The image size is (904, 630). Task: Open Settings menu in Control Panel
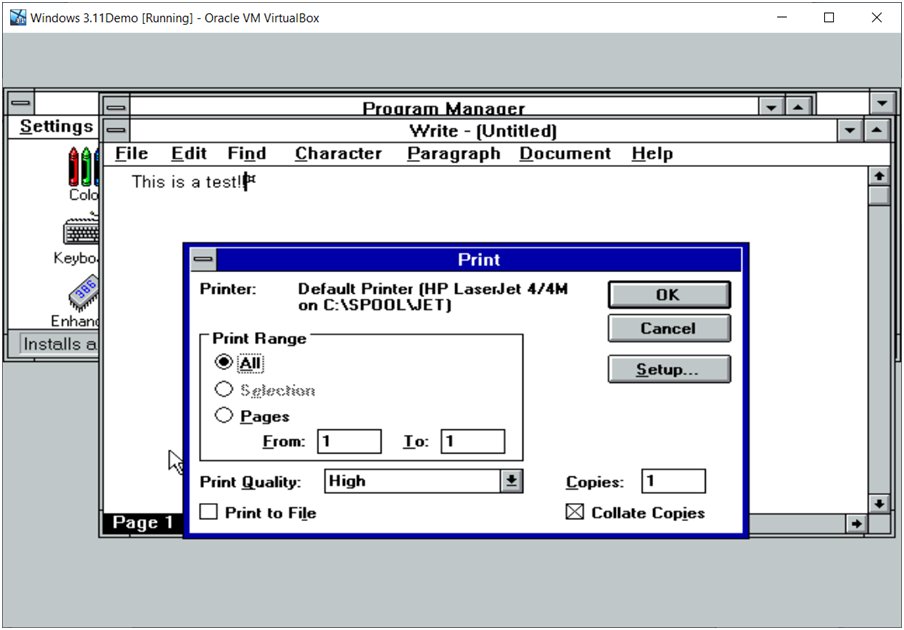[x=56, y=126]
